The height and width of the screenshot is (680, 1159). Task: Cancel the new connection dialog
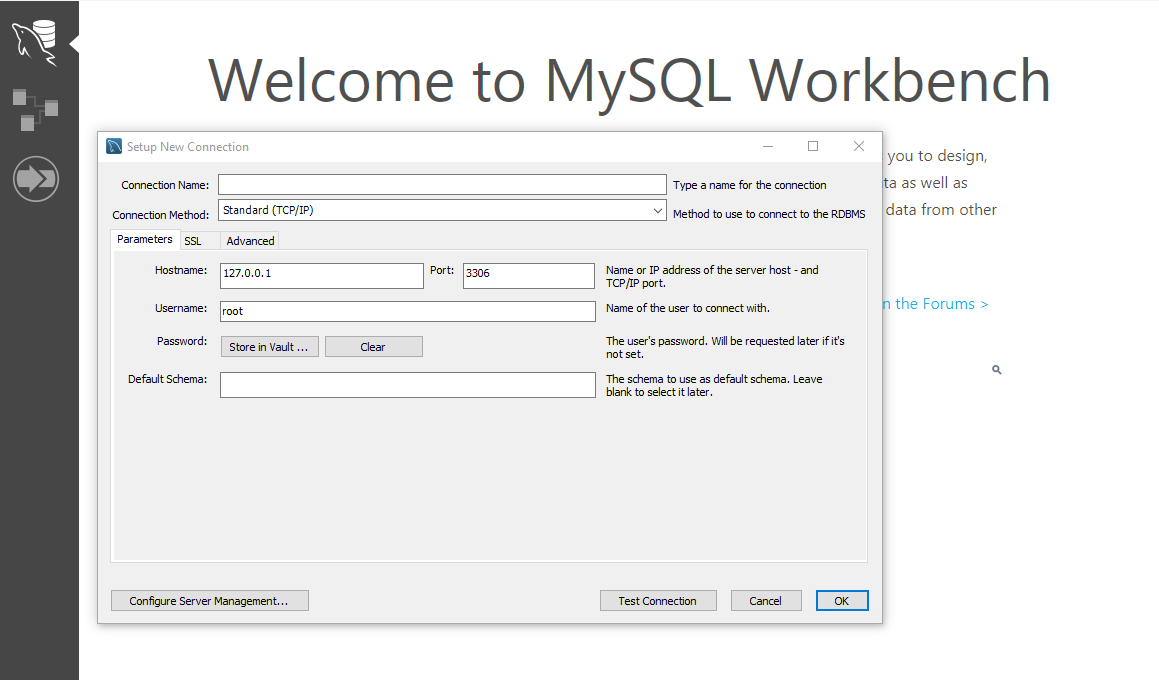(x=766, y=601)
